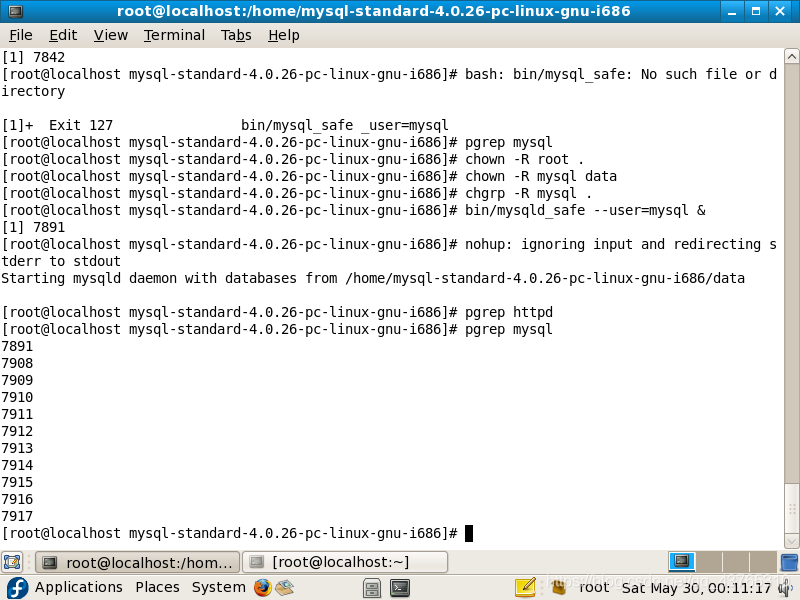Select the second workspace in the switcher

709,562
